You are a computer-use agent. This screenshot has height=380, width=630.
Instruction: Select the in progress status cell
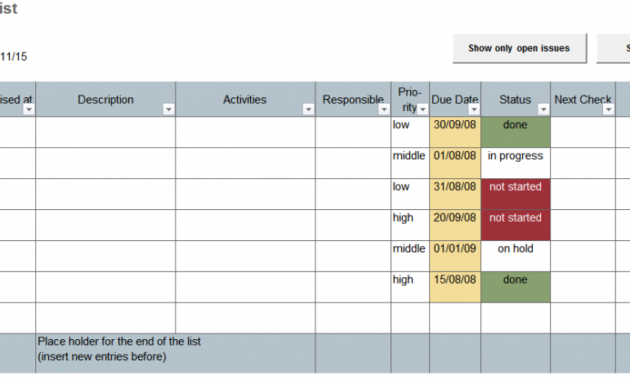tap(515, 163)
